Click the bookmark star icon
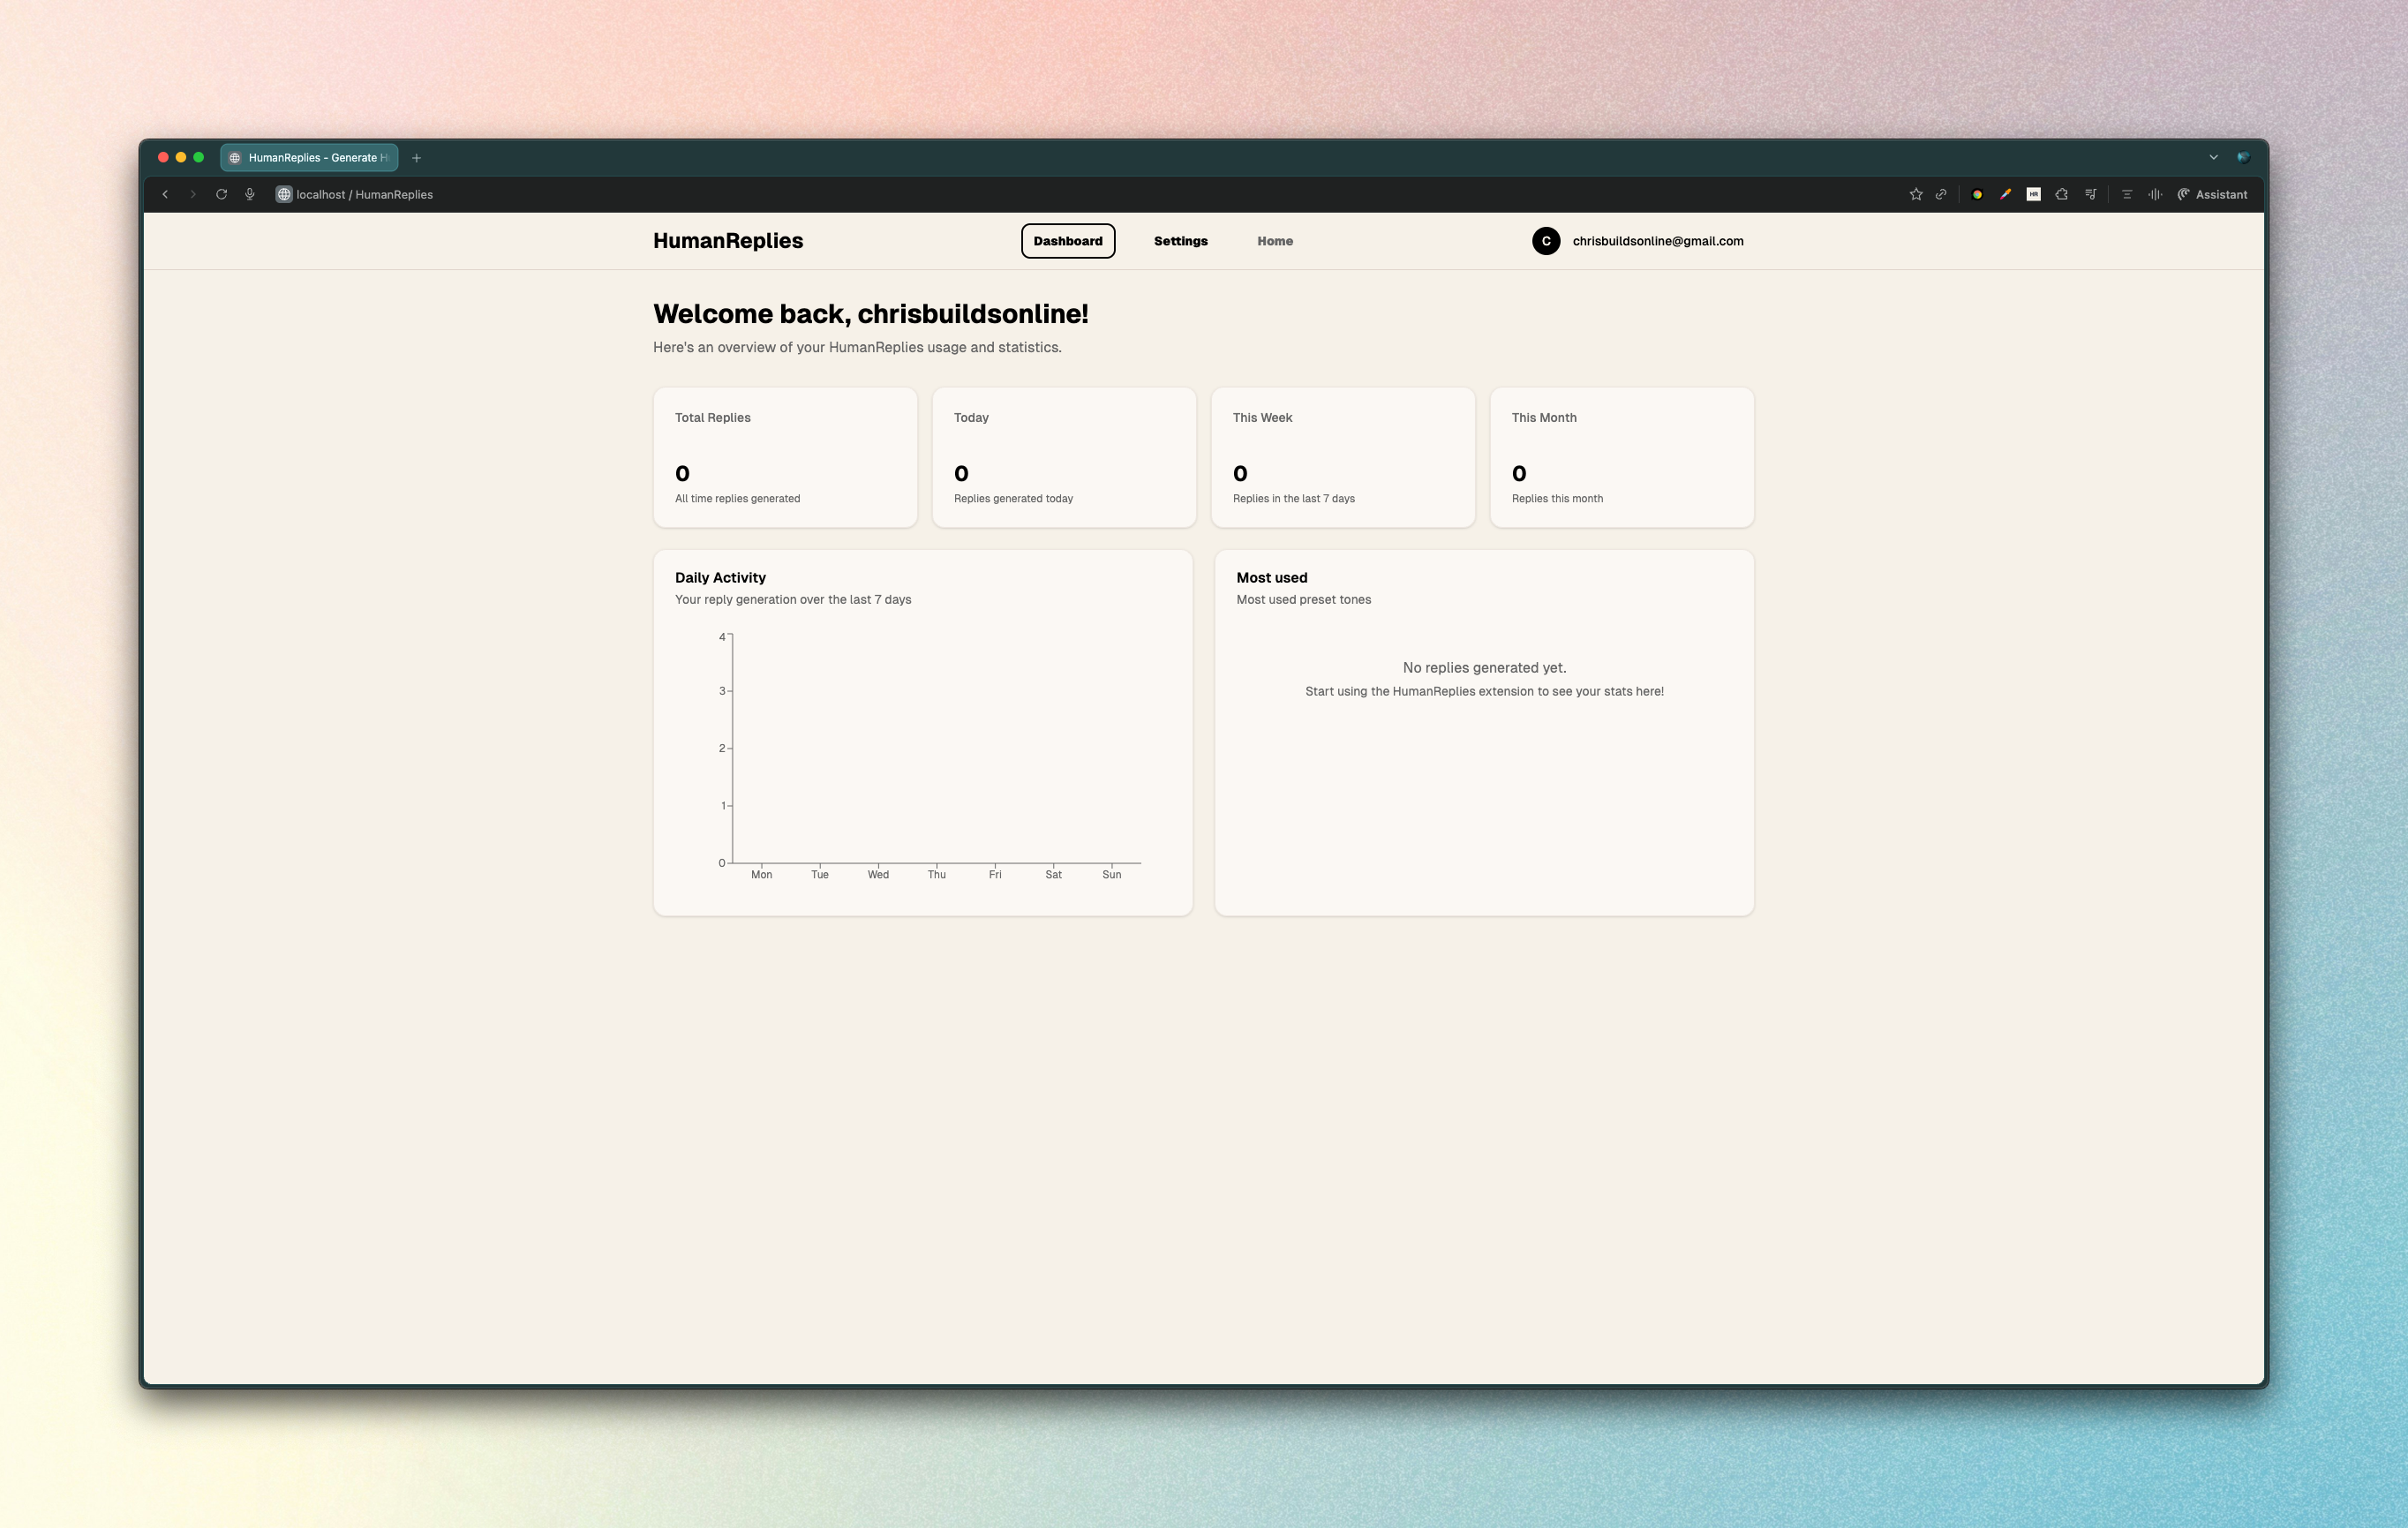2408x1528 pixels. 1915,195
